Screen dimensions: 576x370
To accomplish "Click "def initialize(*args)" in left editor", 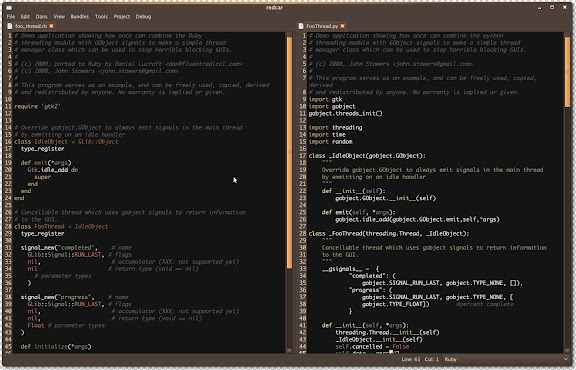I will pos(56,346).
